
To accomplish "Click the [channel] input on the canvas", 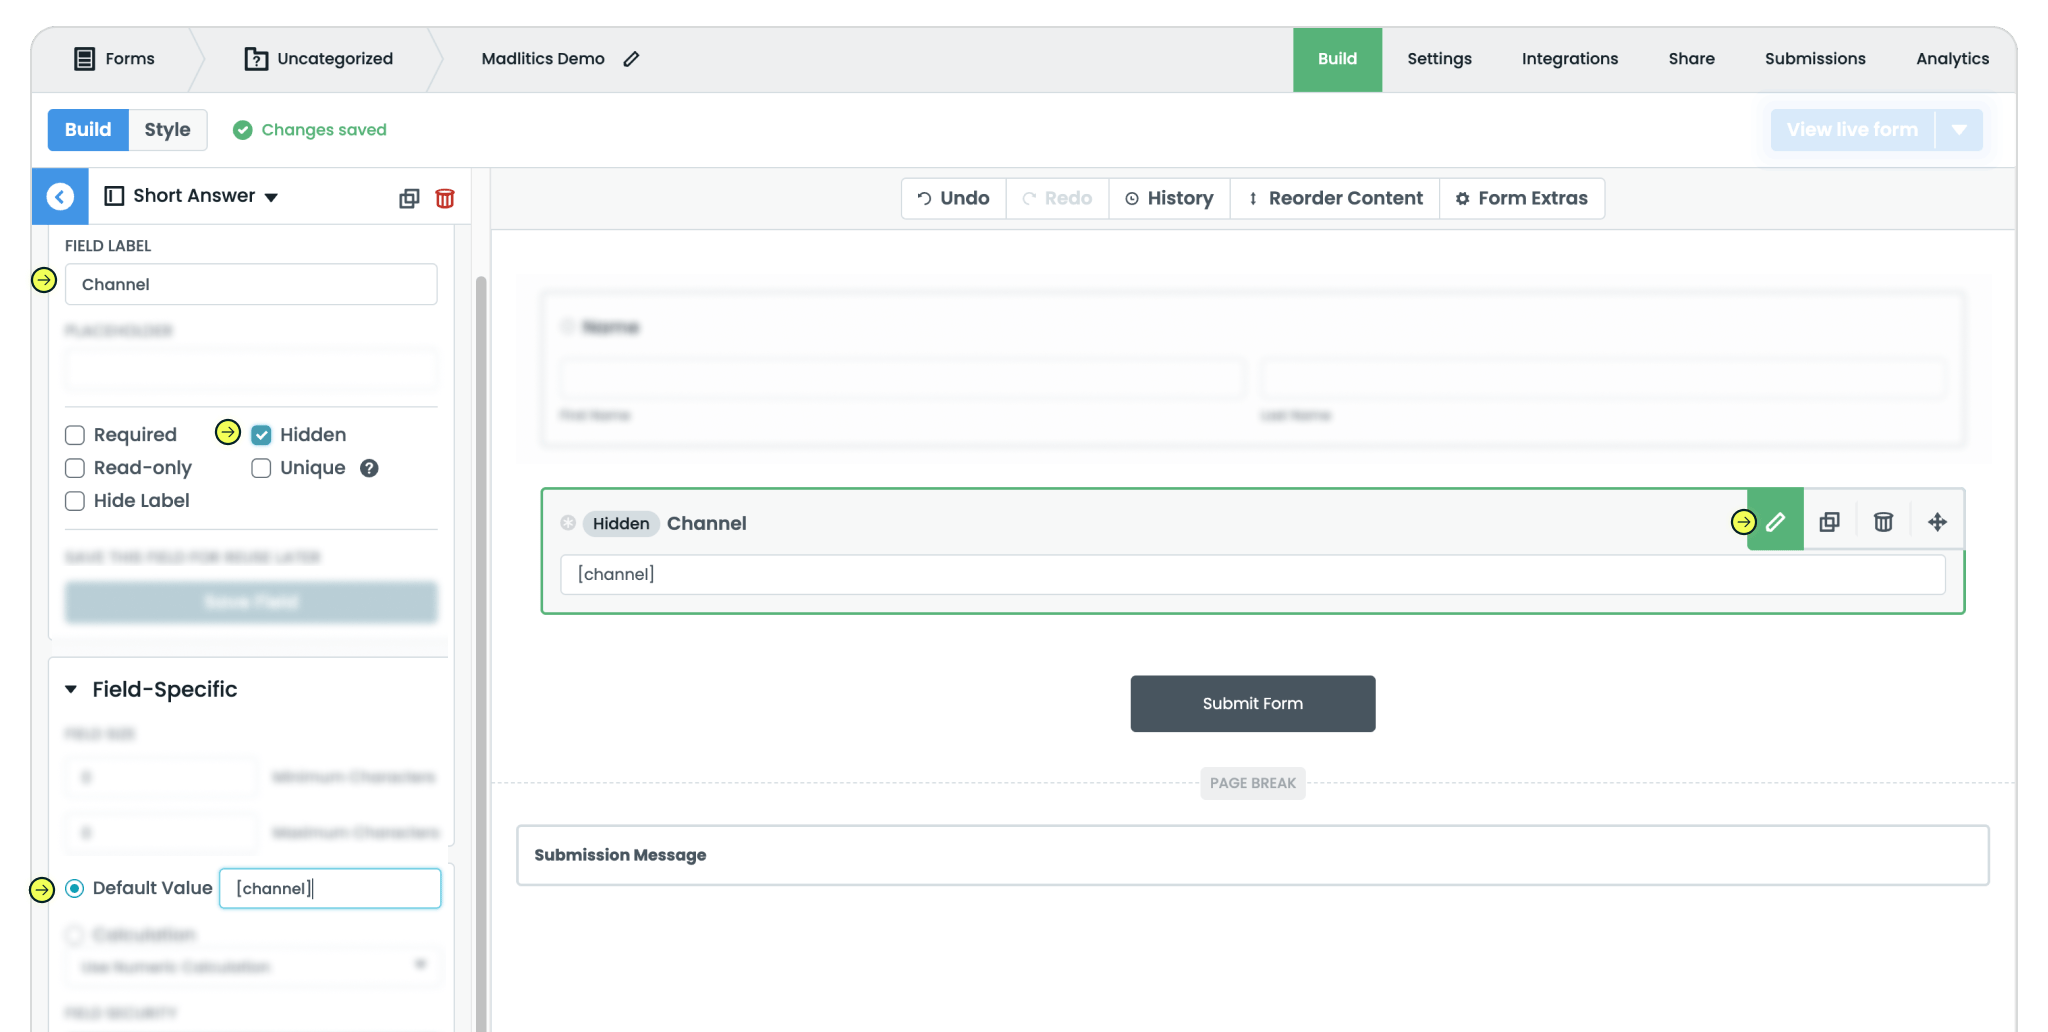I will [x=1252, y=574].
